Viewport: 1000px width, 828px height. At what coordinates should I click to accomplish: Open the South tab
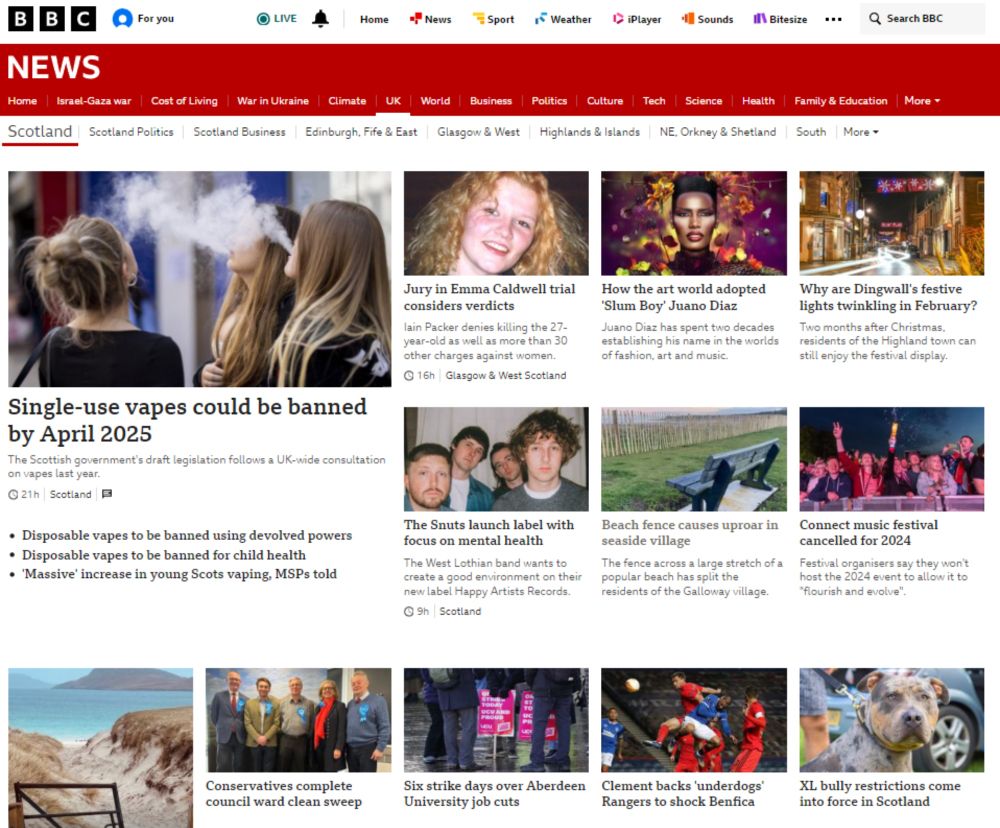(811, 132)
